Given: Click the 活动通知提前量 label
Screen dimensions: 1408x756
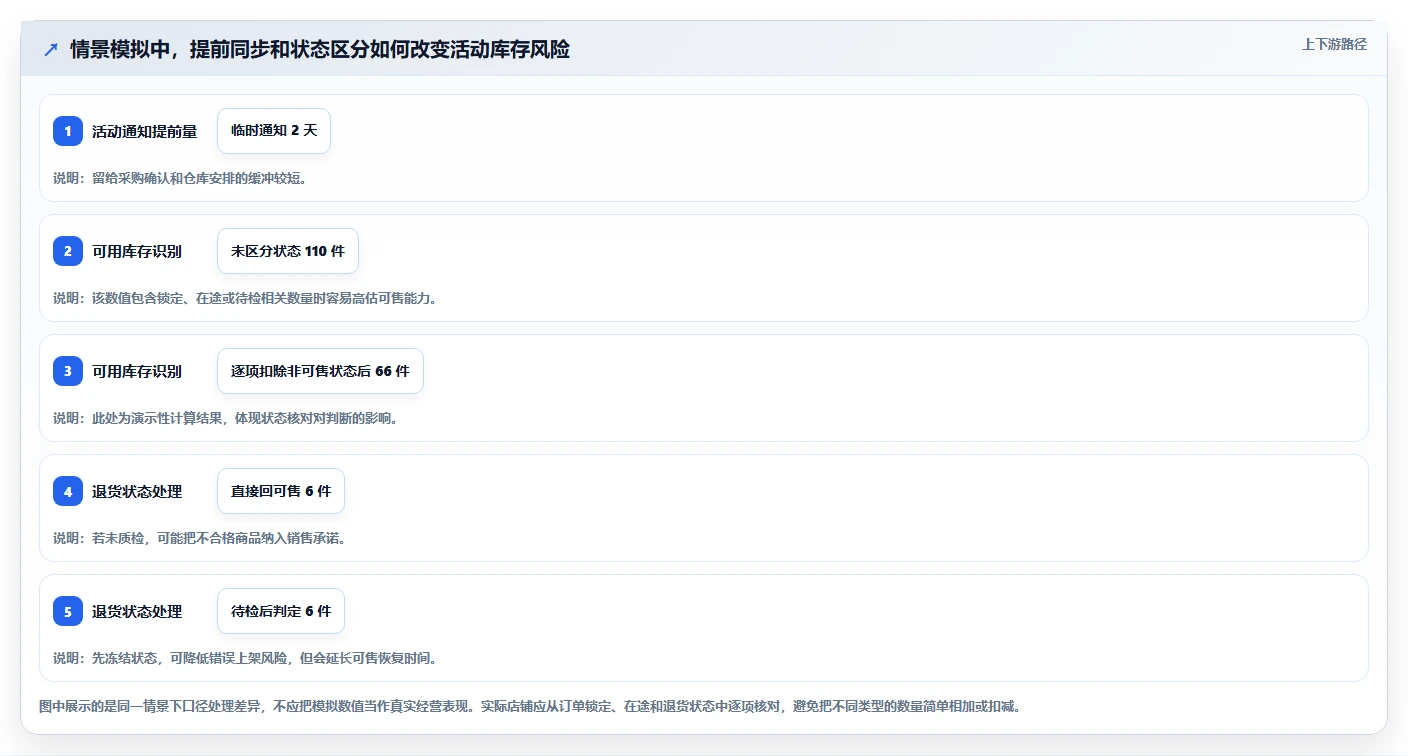Looking at the screenshot, I should [x=145, y=131].
